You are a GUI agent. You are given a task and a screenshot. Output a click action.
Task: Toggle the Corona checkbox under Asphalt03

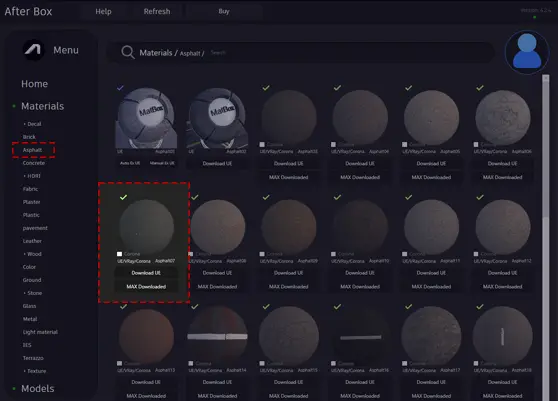click(x=262, y=144)
